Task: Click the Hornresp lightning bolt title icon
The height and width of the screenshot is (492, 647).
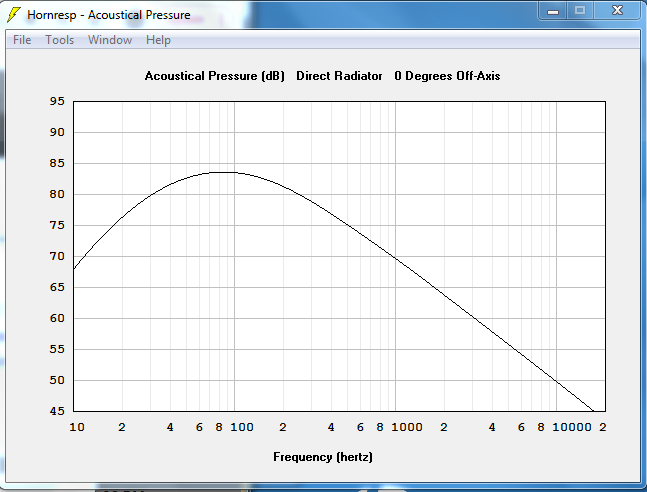Action: [x=14, y=15]
